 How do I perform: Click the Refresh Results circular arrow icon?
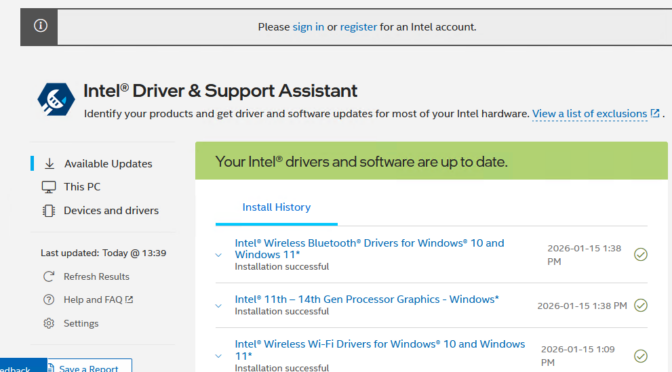(49, 277)
